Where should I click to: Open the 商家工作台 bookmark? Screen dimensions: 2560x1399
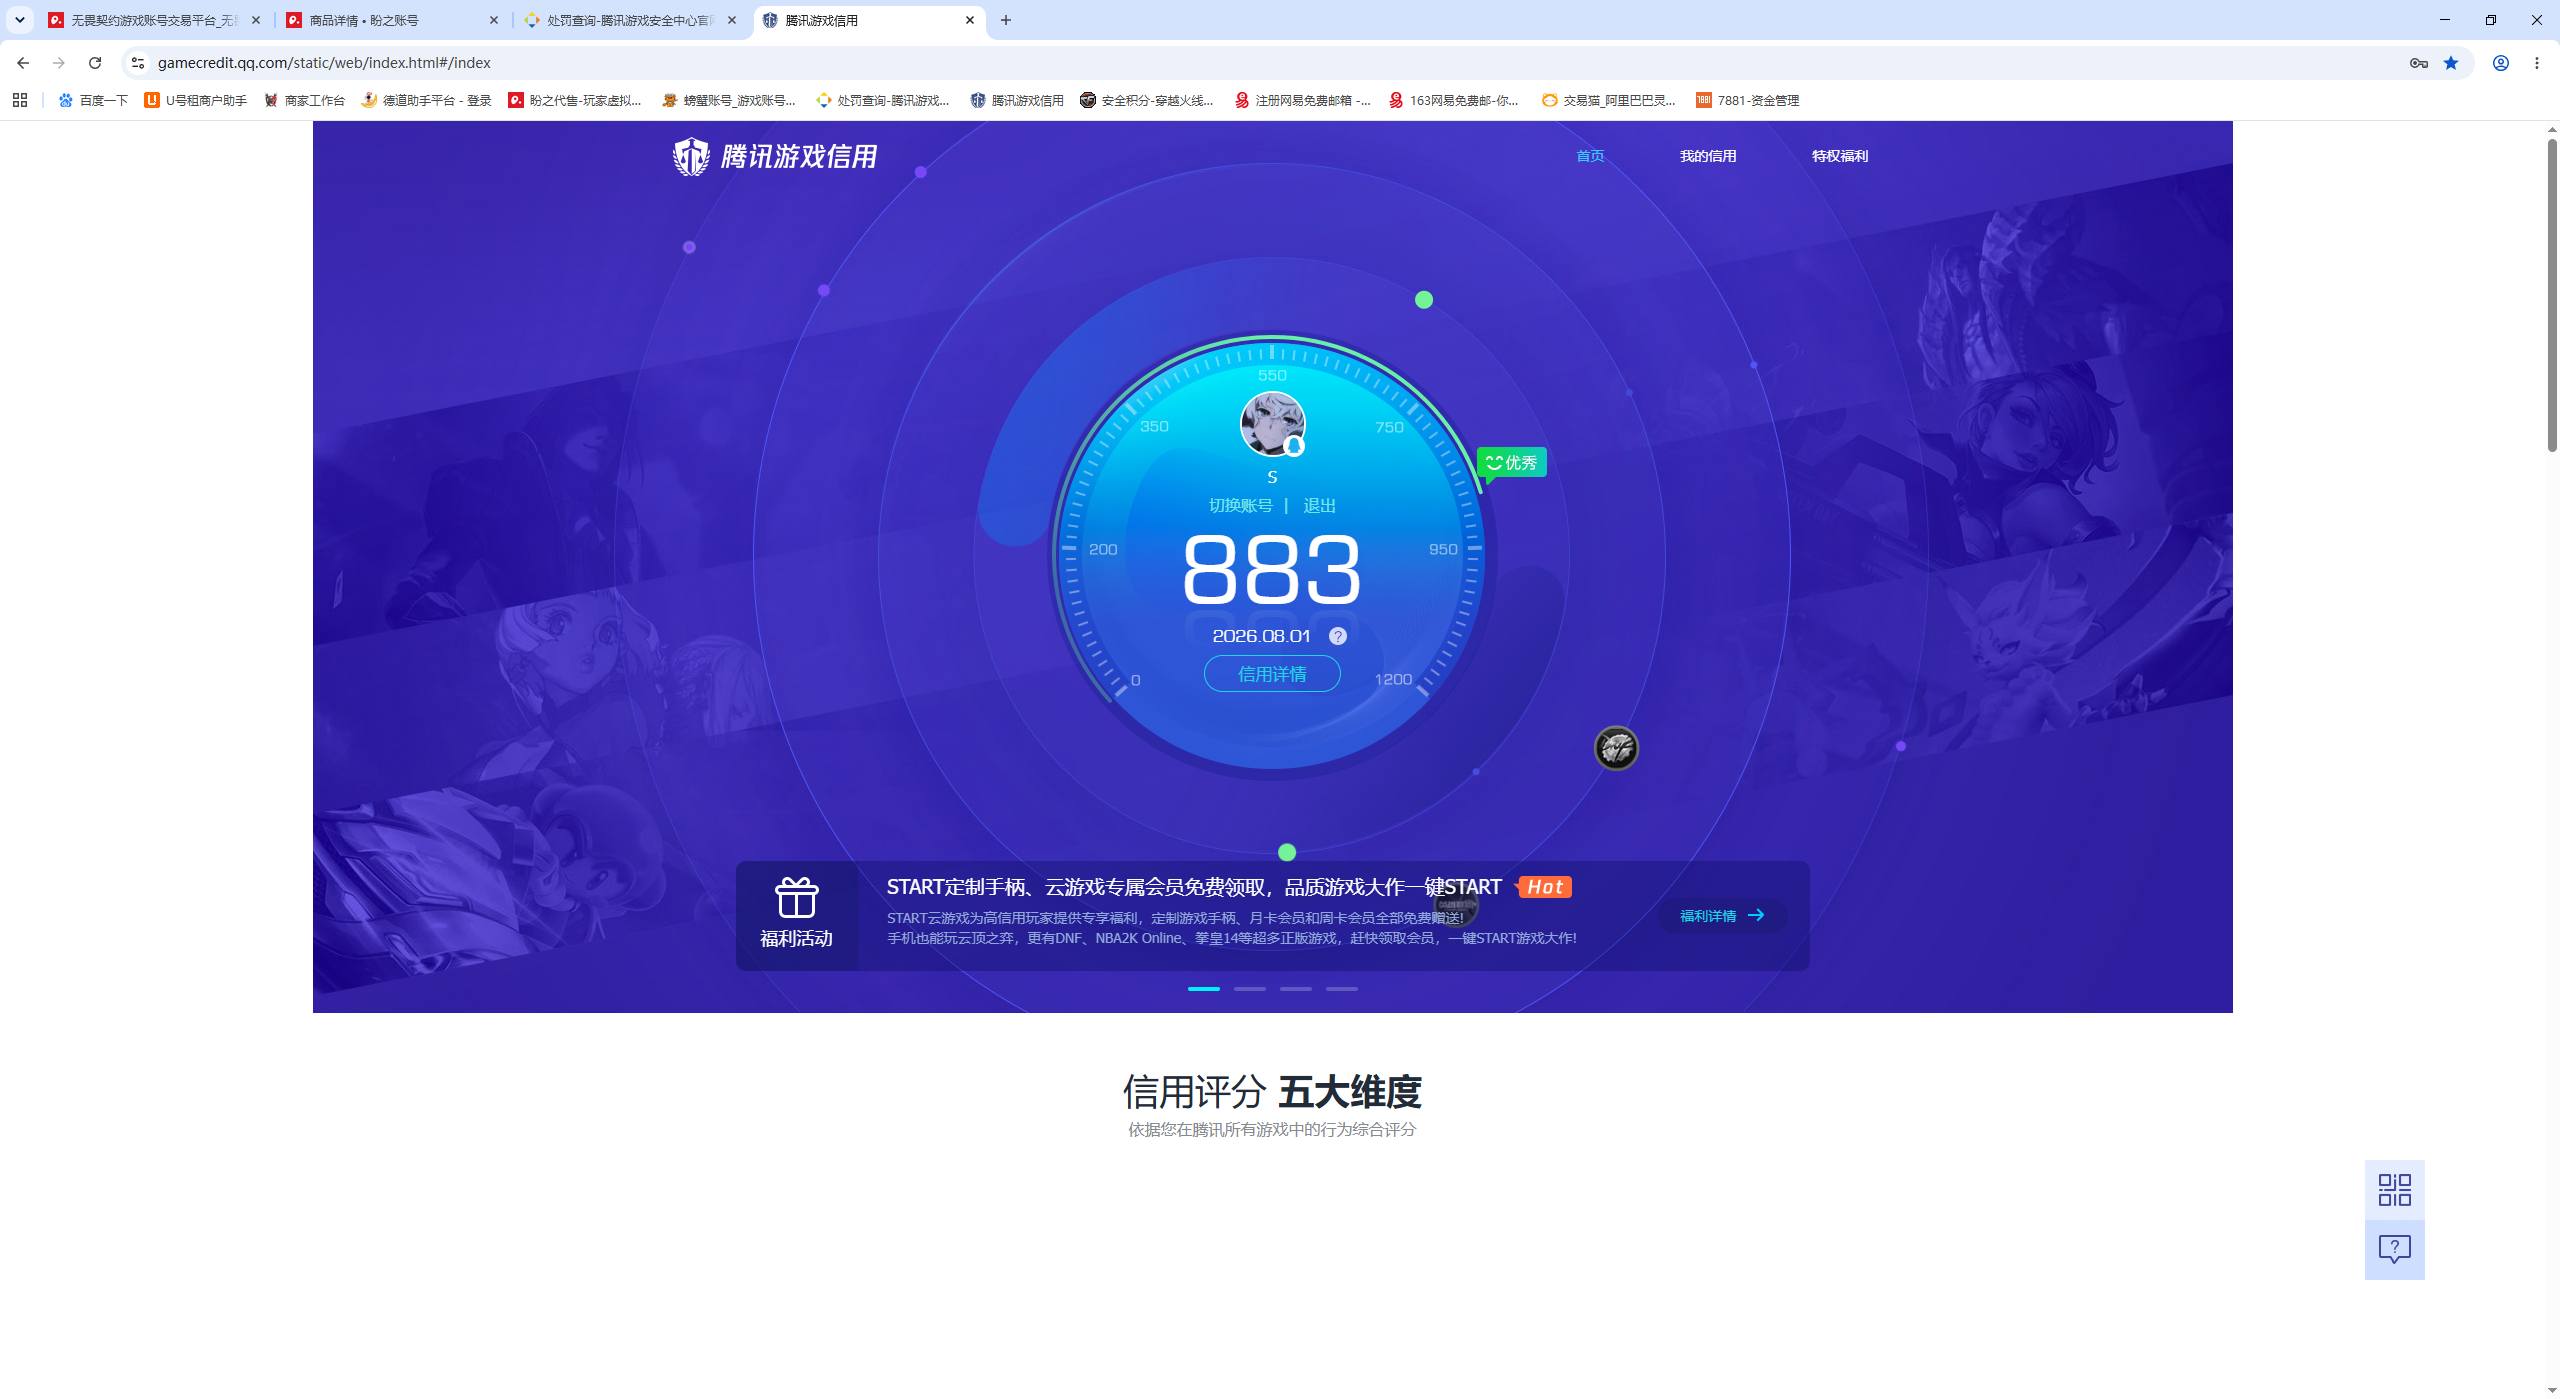coord(305,100)
